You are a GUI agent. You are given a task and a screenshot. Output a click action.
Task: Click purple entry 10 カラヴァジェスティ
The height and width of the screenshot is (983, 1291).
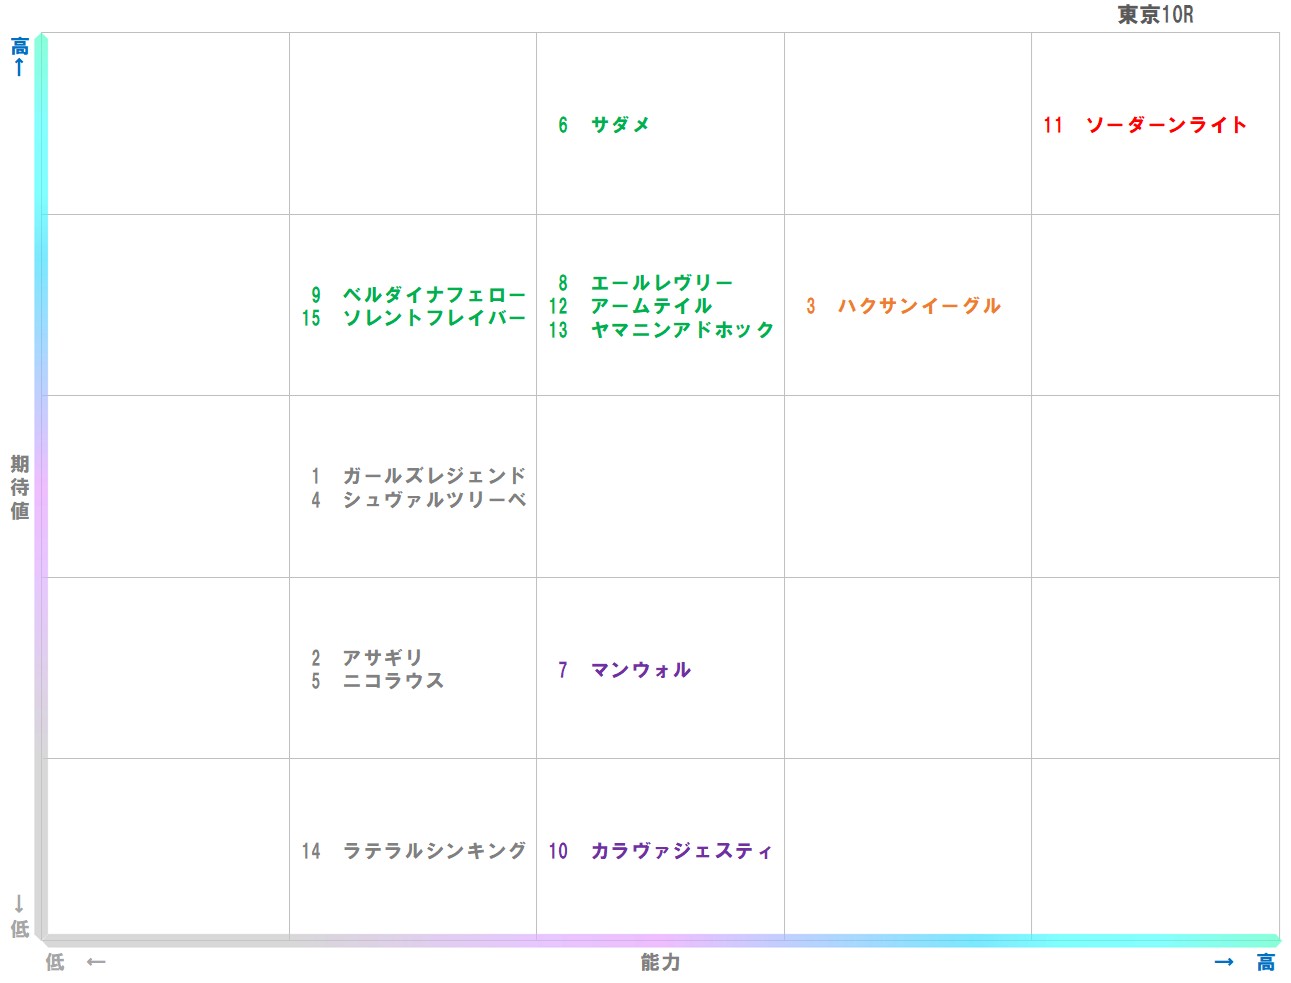[x=661, y=851]
